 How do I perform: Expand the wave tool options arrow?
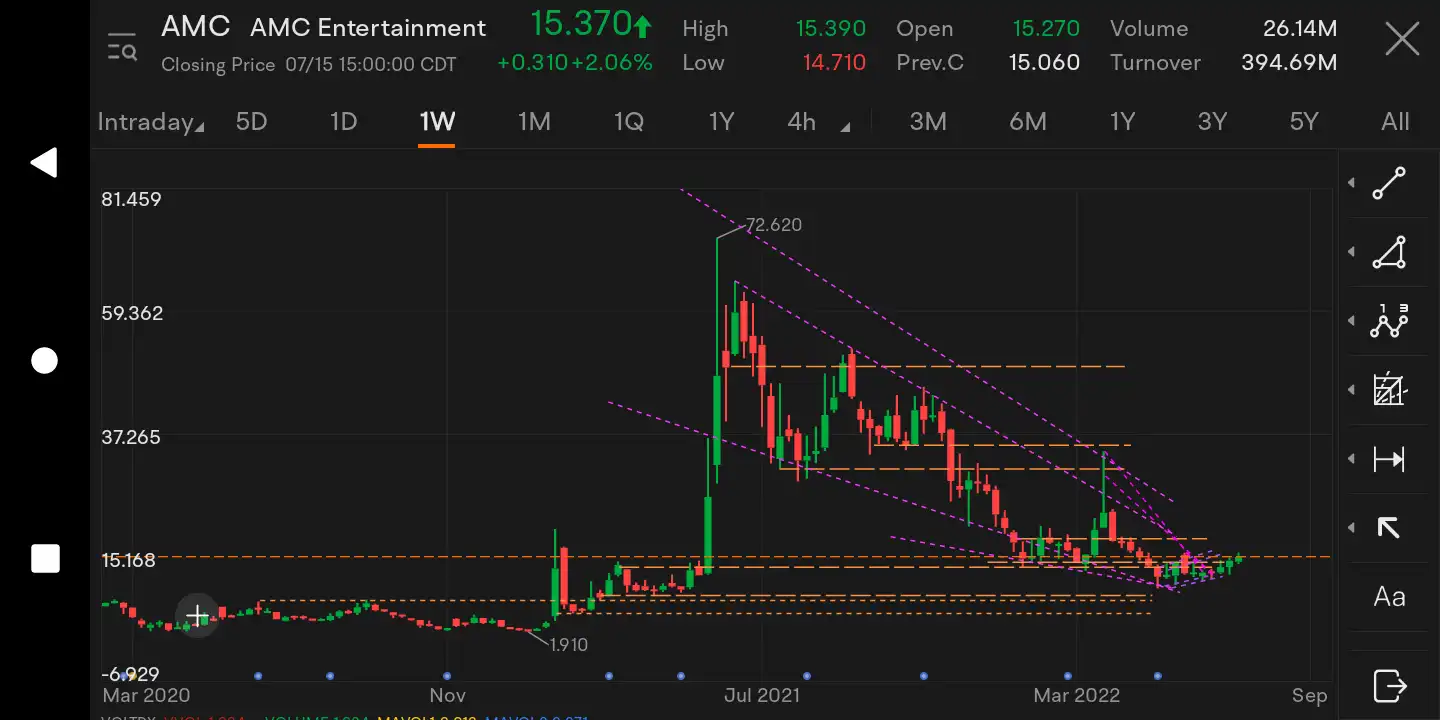point(1351,321)
